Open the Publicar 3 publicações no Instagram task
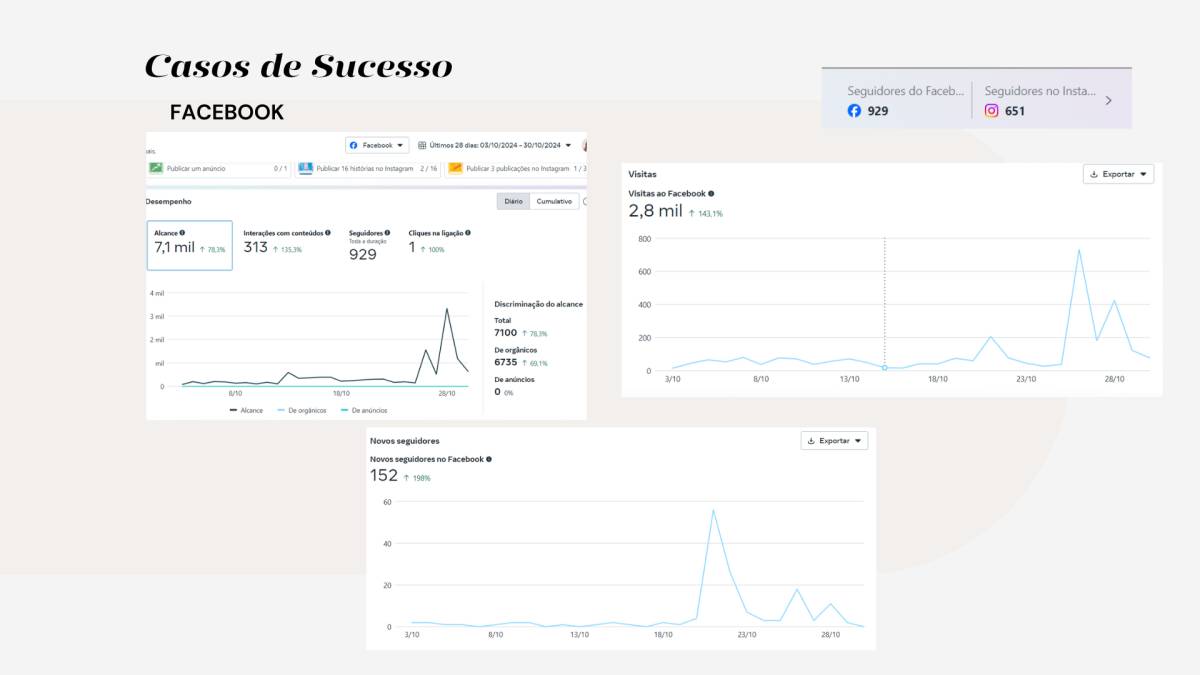 516,168
